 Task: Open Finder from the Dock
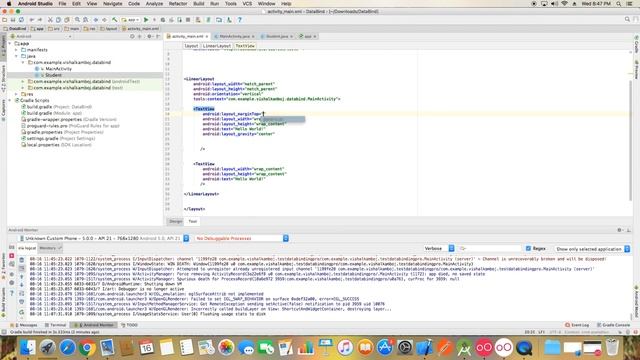pyautogui.click(x=28, y=348)
